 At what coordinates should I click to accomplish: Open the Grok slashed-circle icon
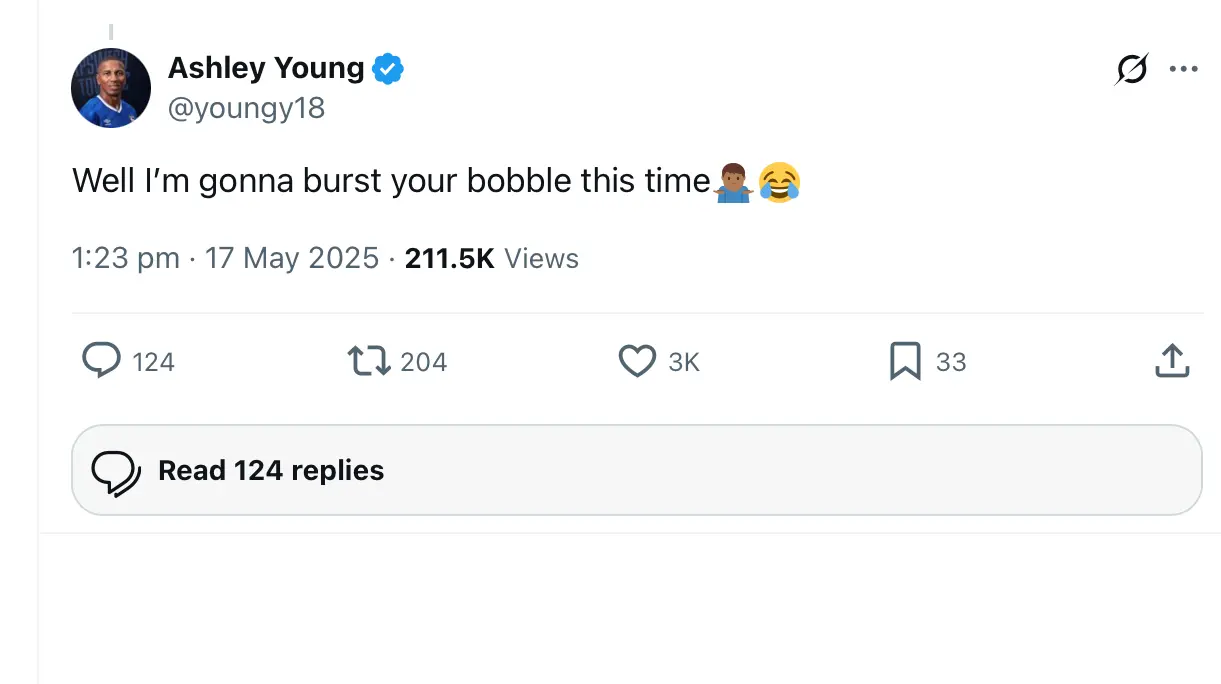[x=1131, y=70]
